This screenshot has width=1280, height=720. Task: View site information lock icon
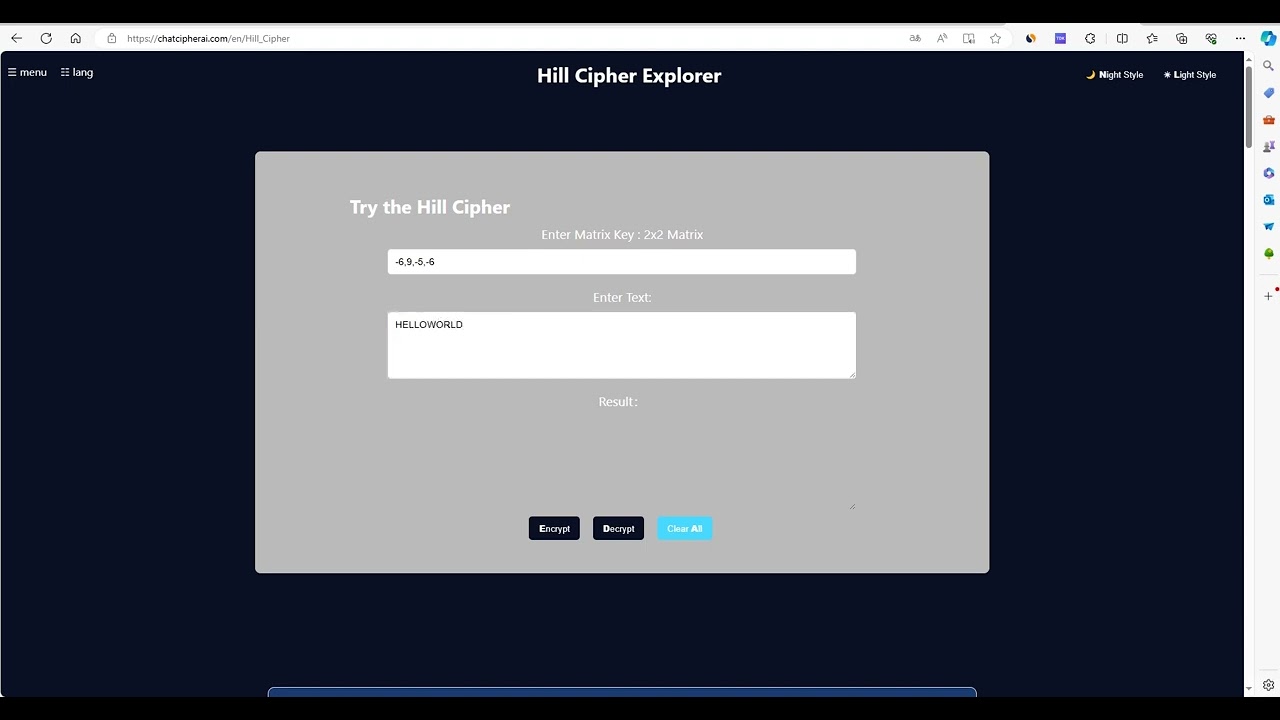(x=111, y=38)
